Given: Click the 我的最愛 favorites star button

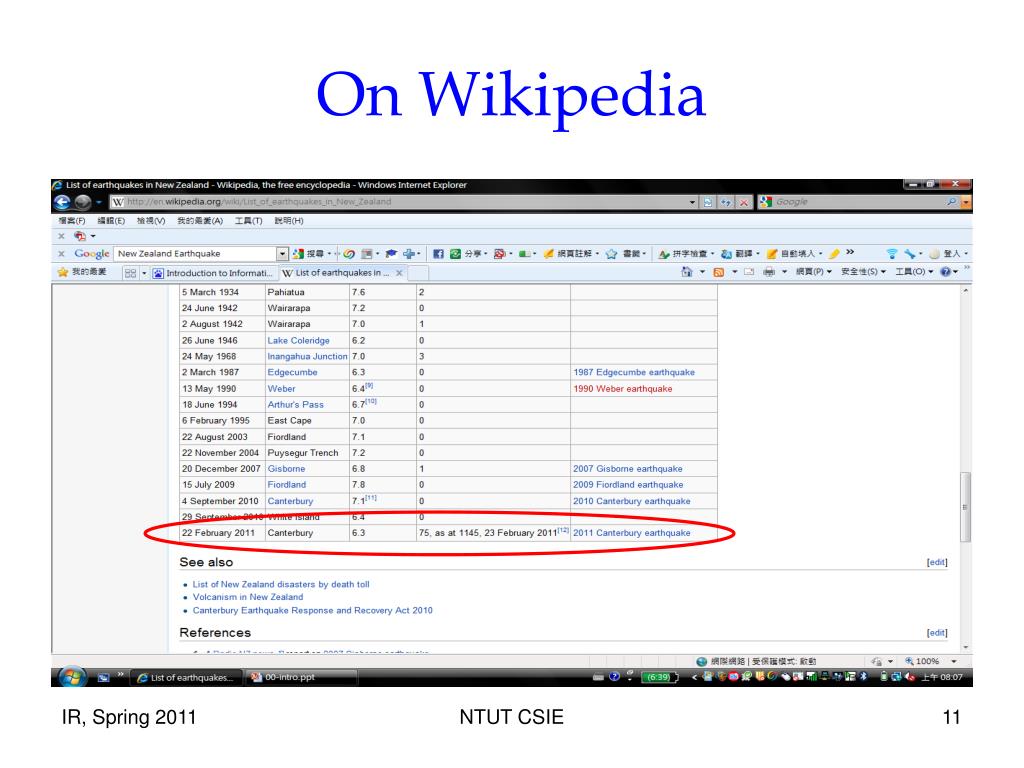Looking at the screenshot, I should tap(82, 272).
